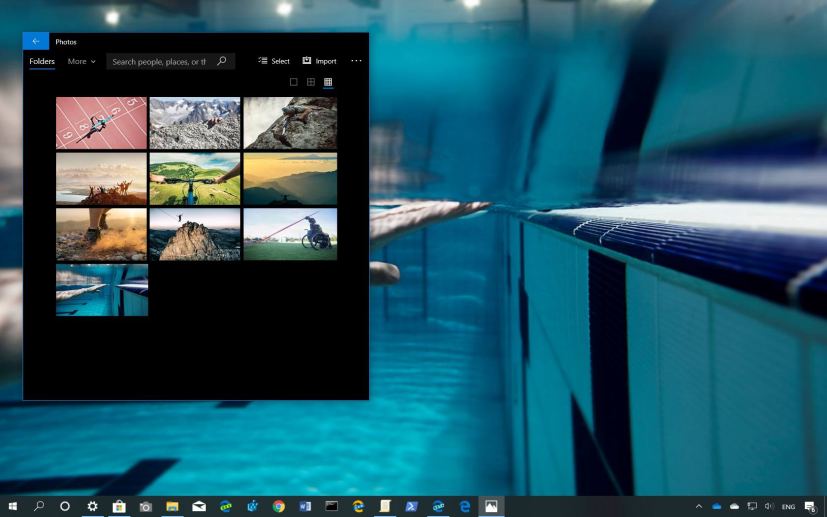Open the rock face climbing photo
This screenshot has width=827, height=517.
pyautogui.click(x=290, y=123)
